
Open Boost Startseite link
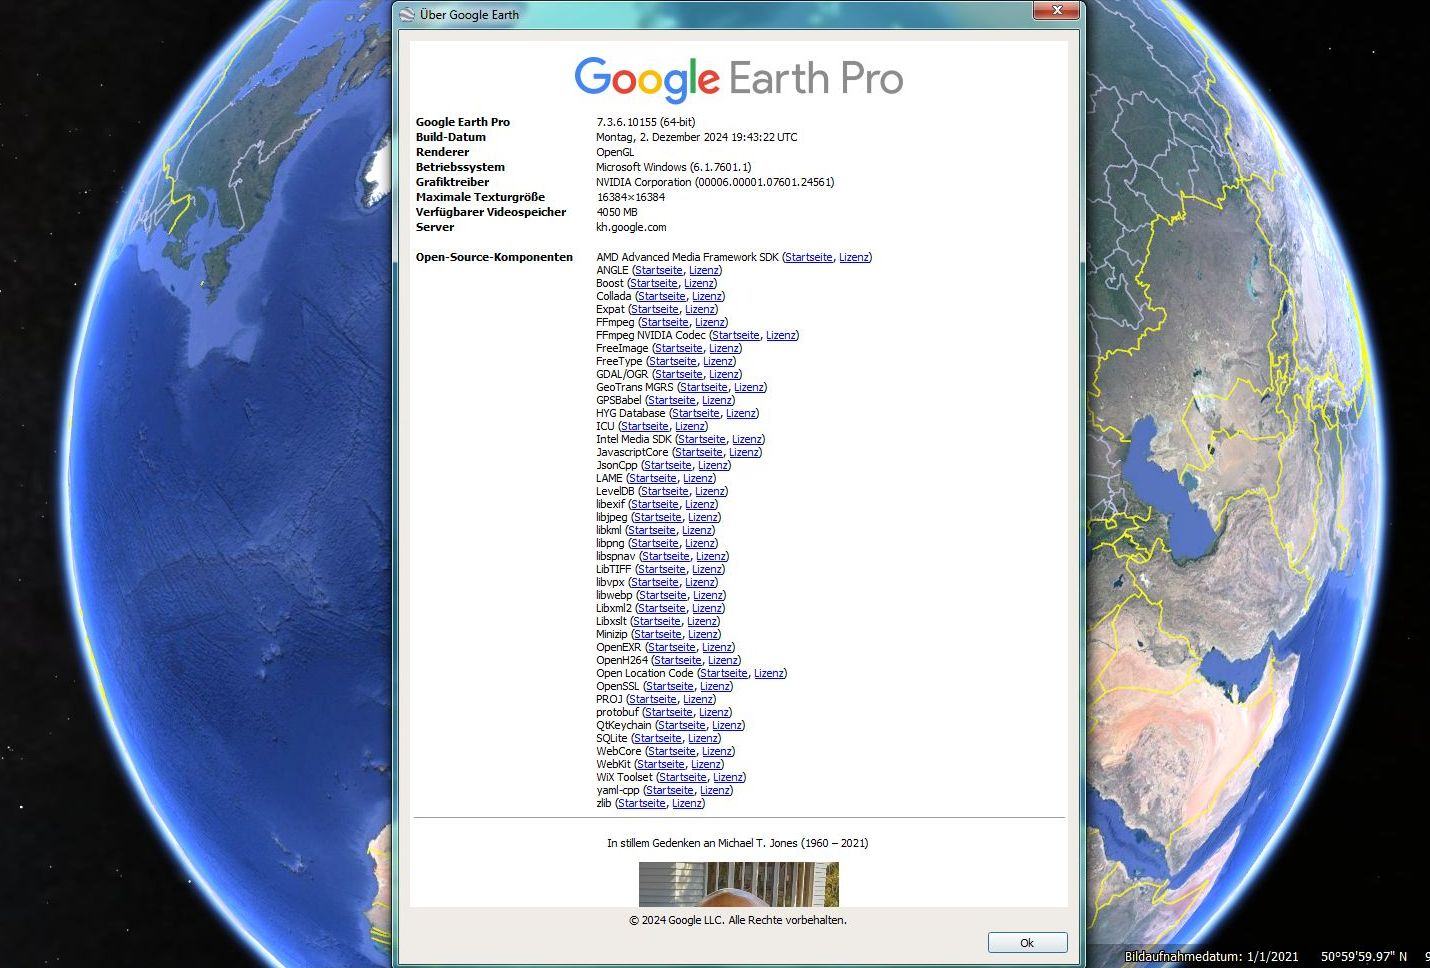[x=654, y=283]
